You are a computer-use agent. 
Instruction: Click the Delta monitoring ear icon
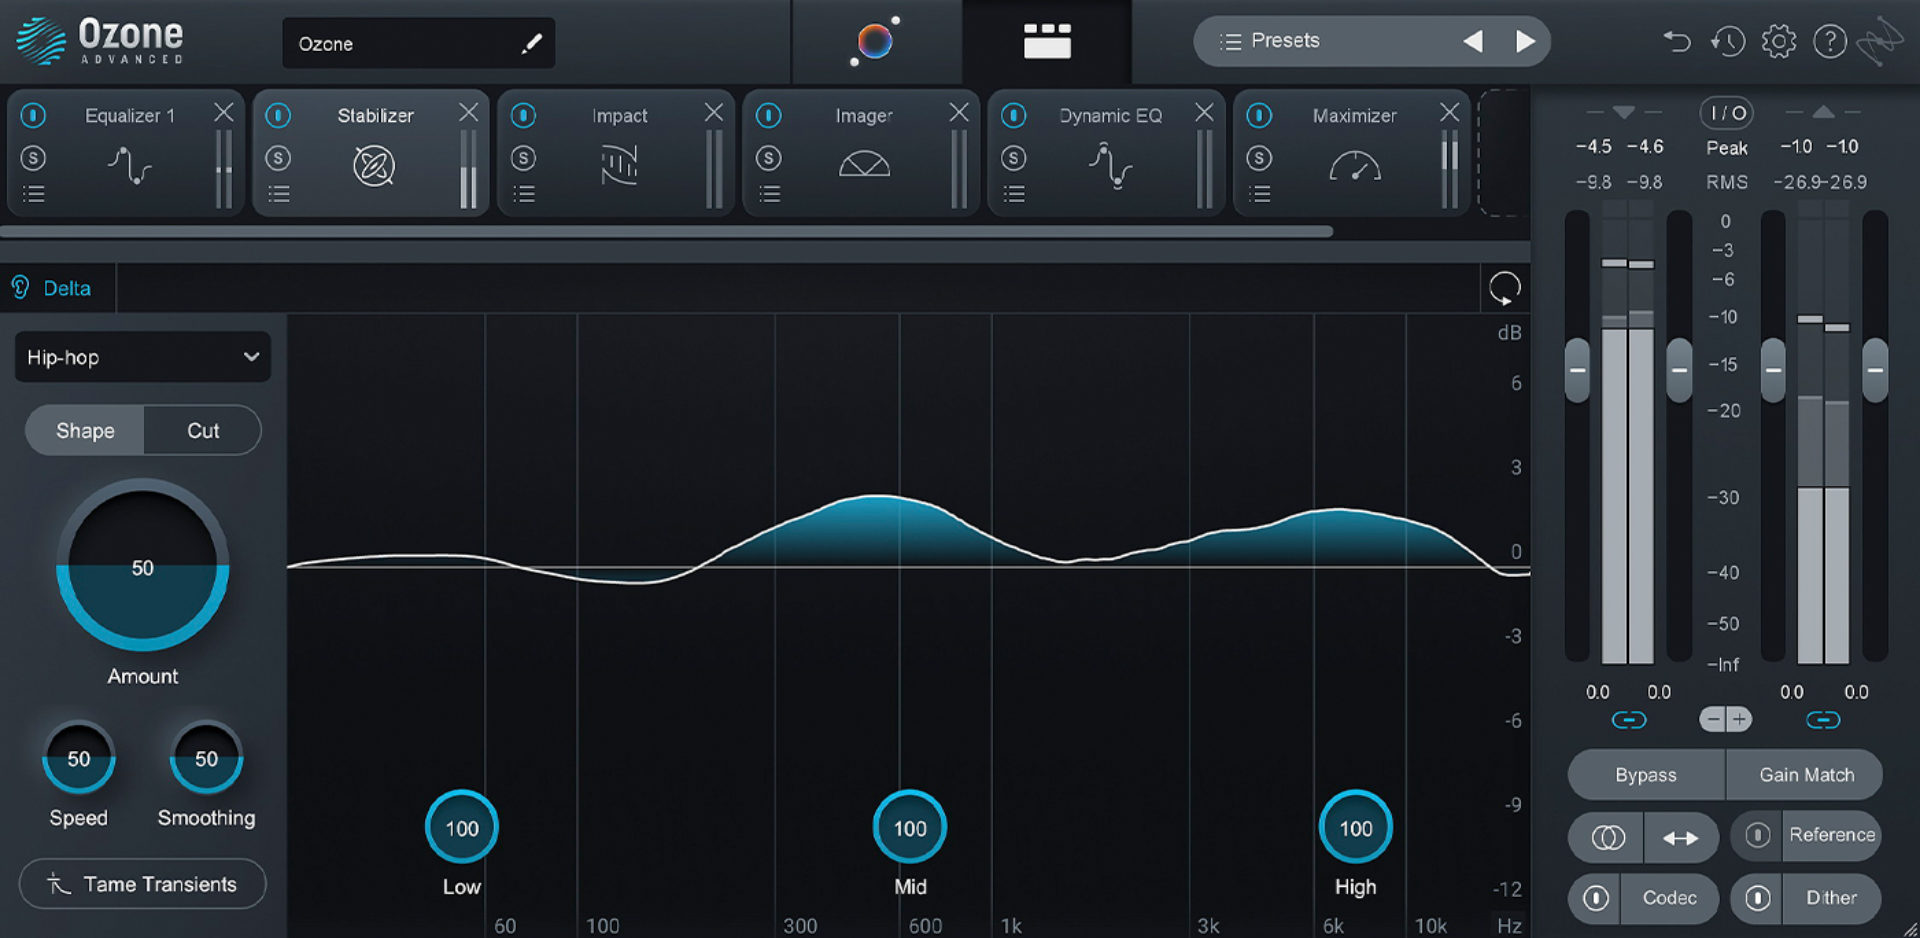[20, 288]
